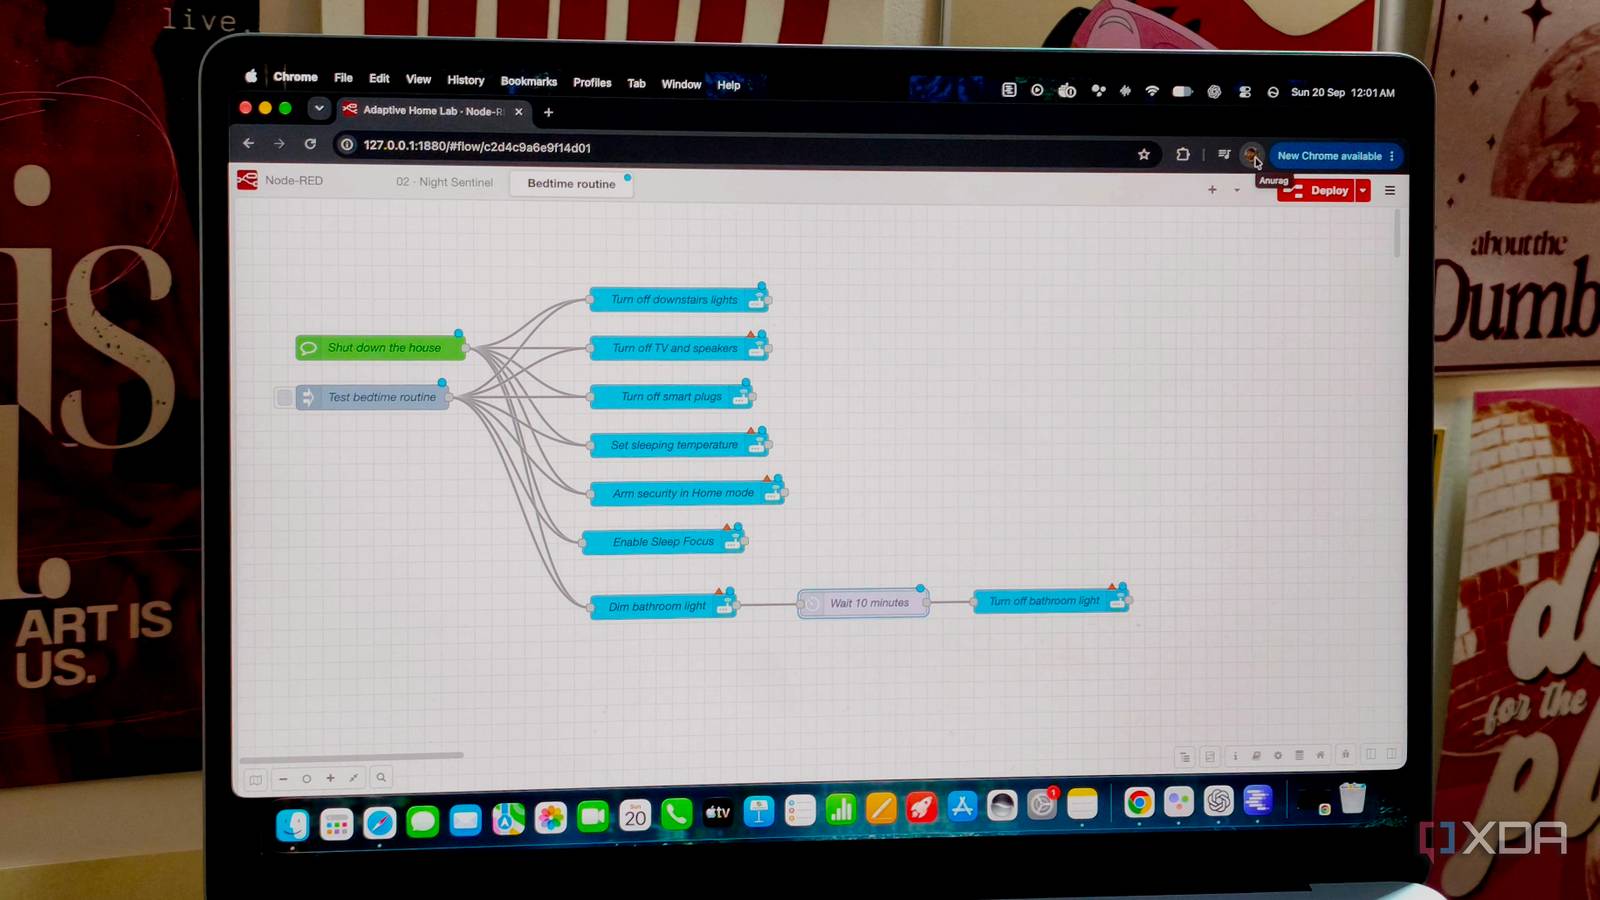Select 'Turn off bathroom light' node
This screenshot has width=1600, height=900.
(1052, 601)
